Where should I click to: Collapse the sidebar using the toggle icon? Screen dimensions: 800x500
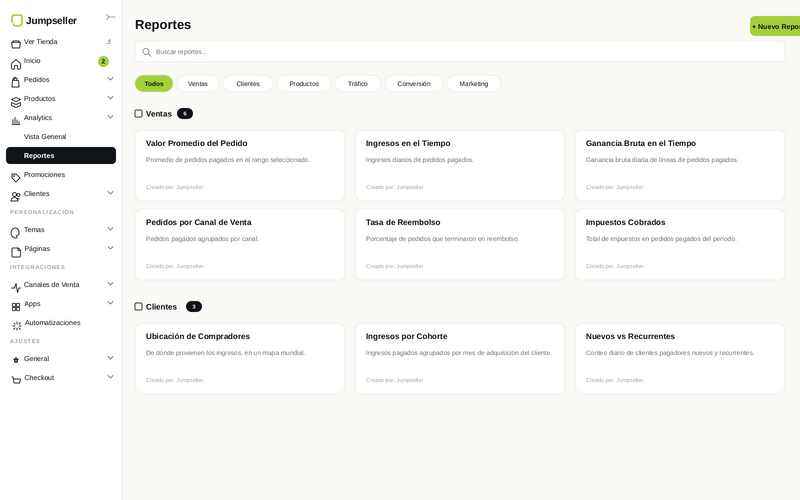[110, 17]
